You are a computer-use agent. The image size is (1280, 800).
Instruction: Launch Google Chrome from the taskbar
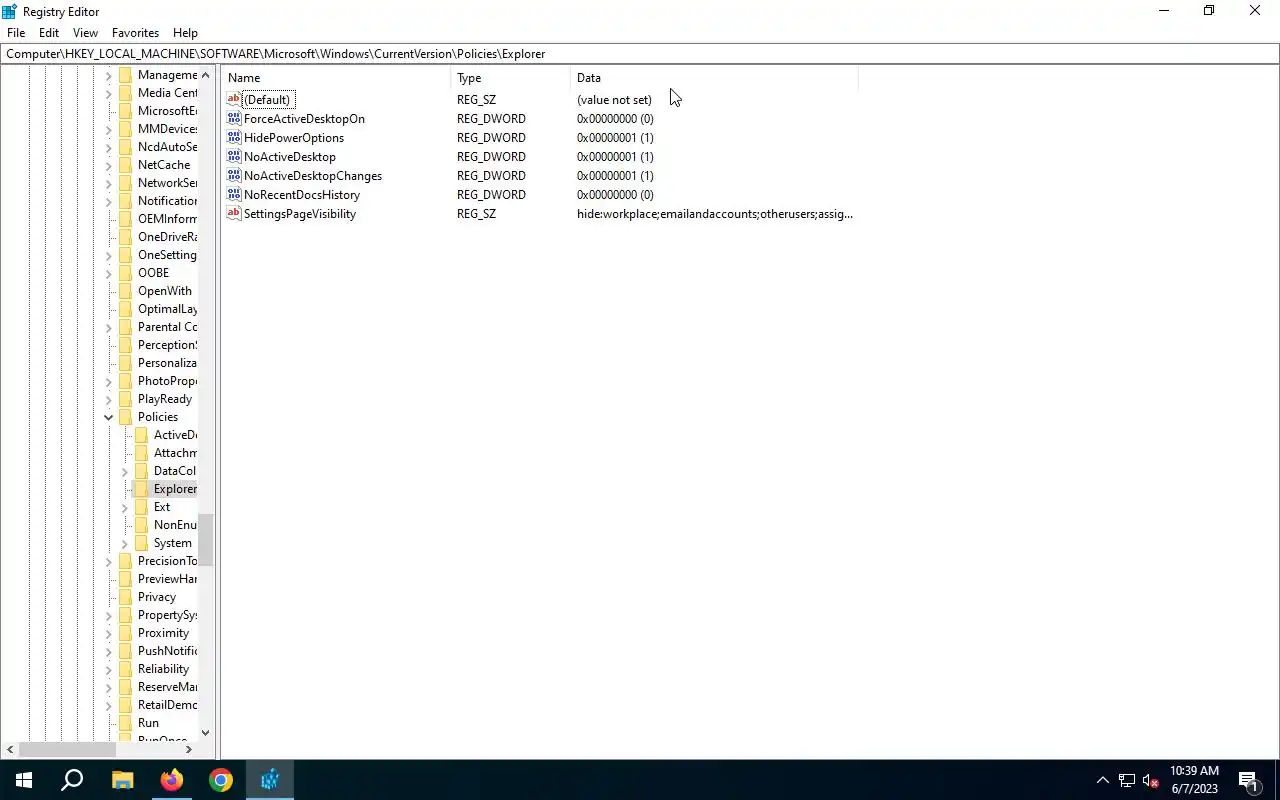pyautogui.click(x=220, y=780)
